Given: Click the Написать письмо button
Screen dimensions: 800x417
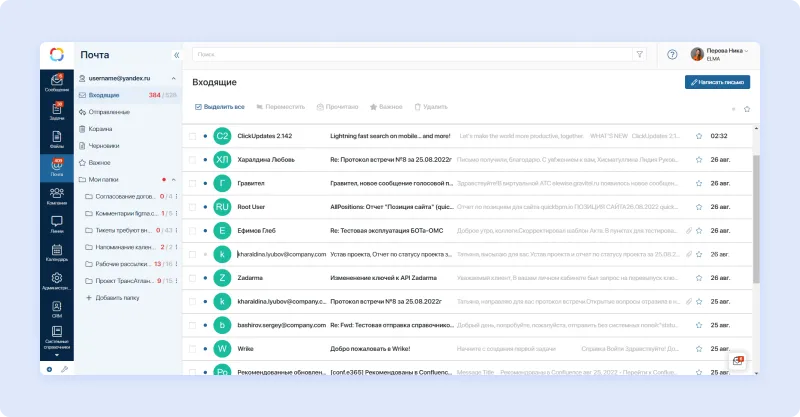Looking at the screenshot, I should click(x=717, y=82).
